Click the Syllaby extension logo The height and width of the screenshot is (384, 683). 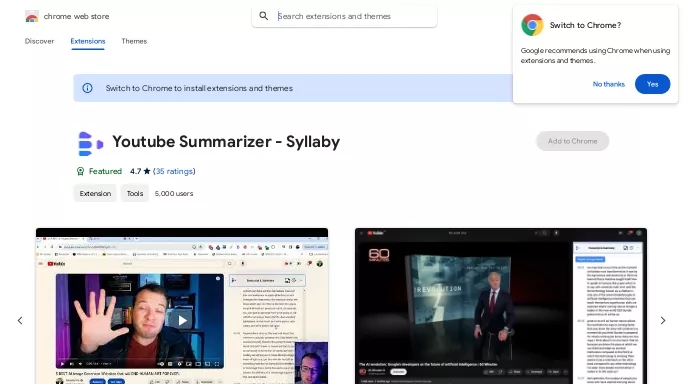pyautogui.click(x=91, y=144)
